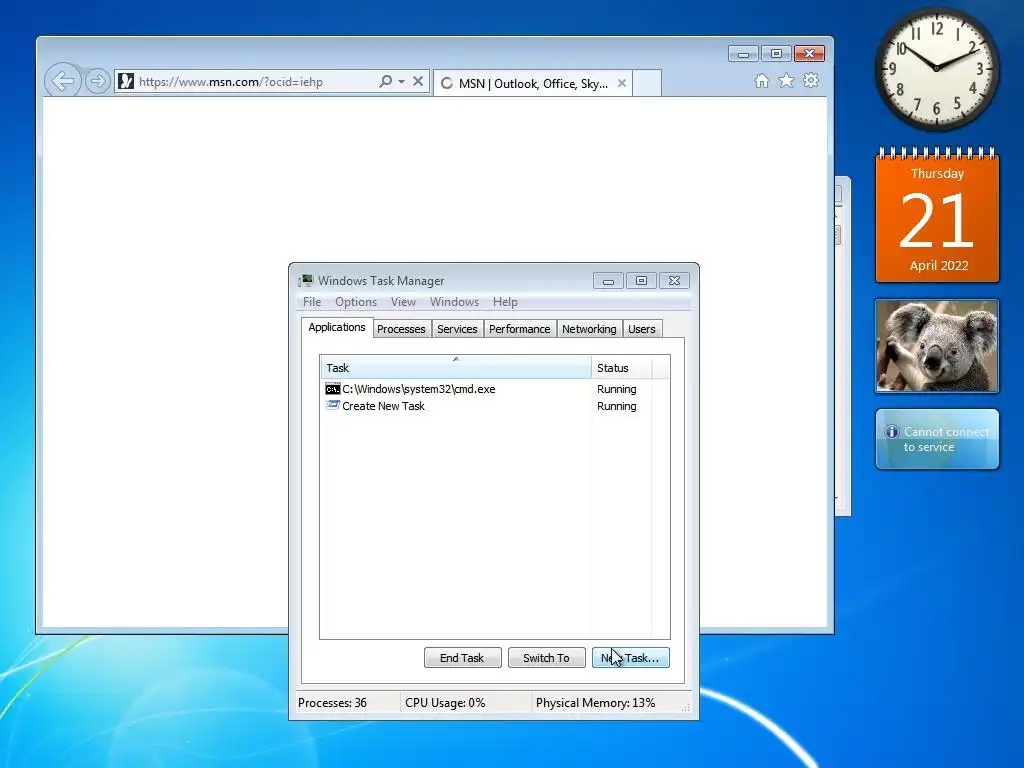Click Processes: 36 in the status bar
This screenshot has height=768, width=1024.
tap(332, 703)
